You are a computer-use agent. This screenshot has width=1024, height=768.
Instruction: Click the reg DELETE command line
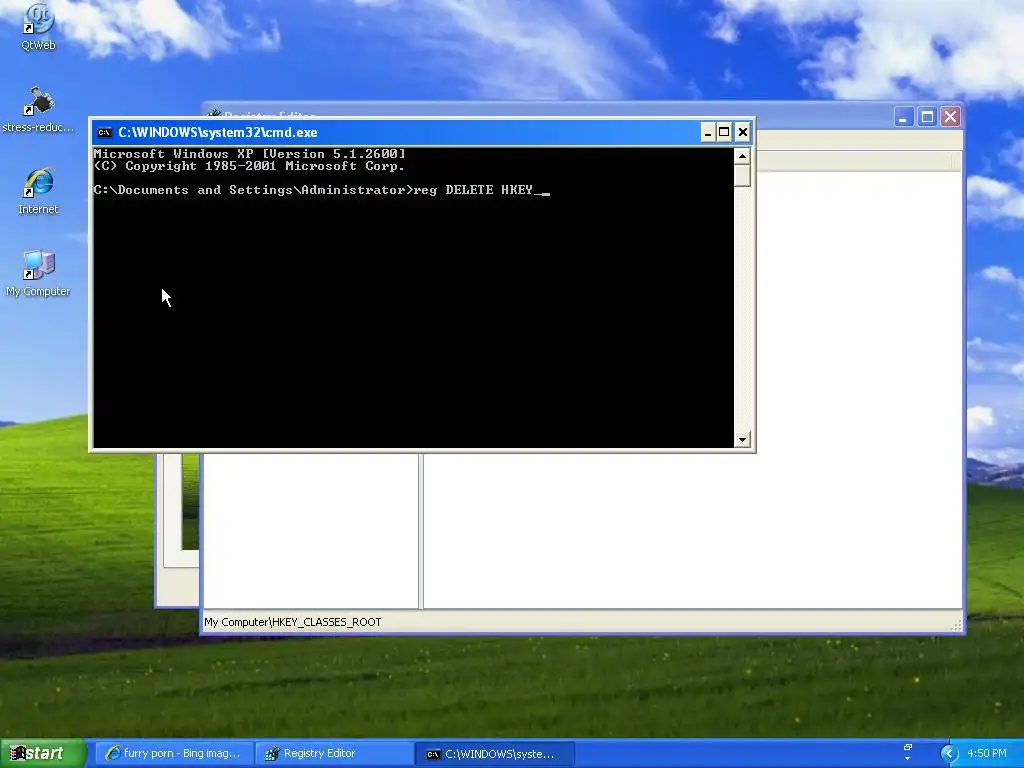click(321, 190)
